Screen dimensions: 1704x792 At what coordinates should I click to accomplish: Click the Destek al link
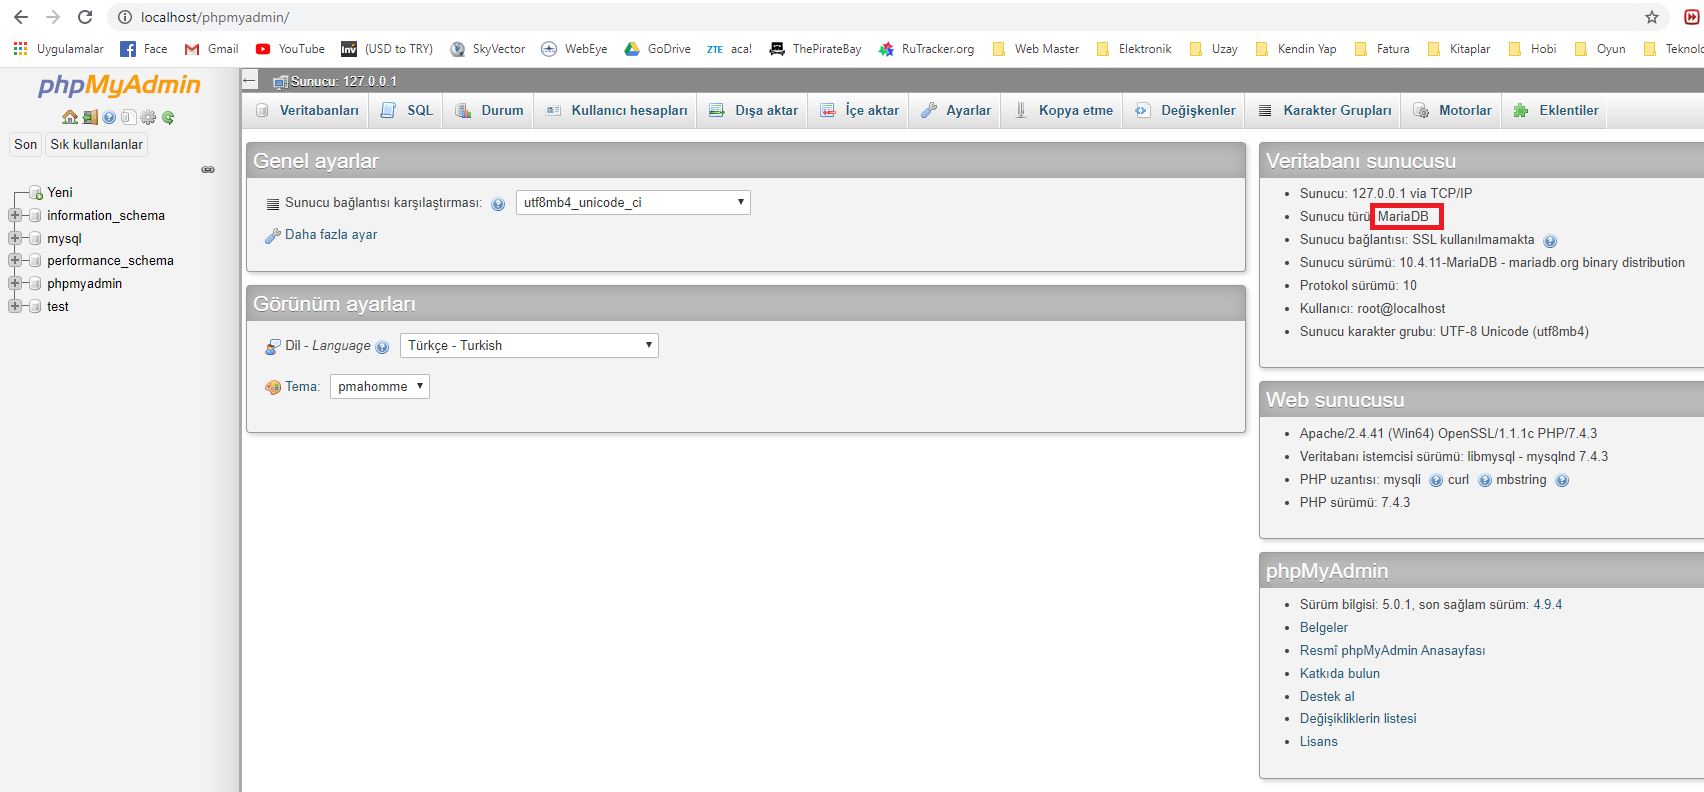tap(1327, 697)
